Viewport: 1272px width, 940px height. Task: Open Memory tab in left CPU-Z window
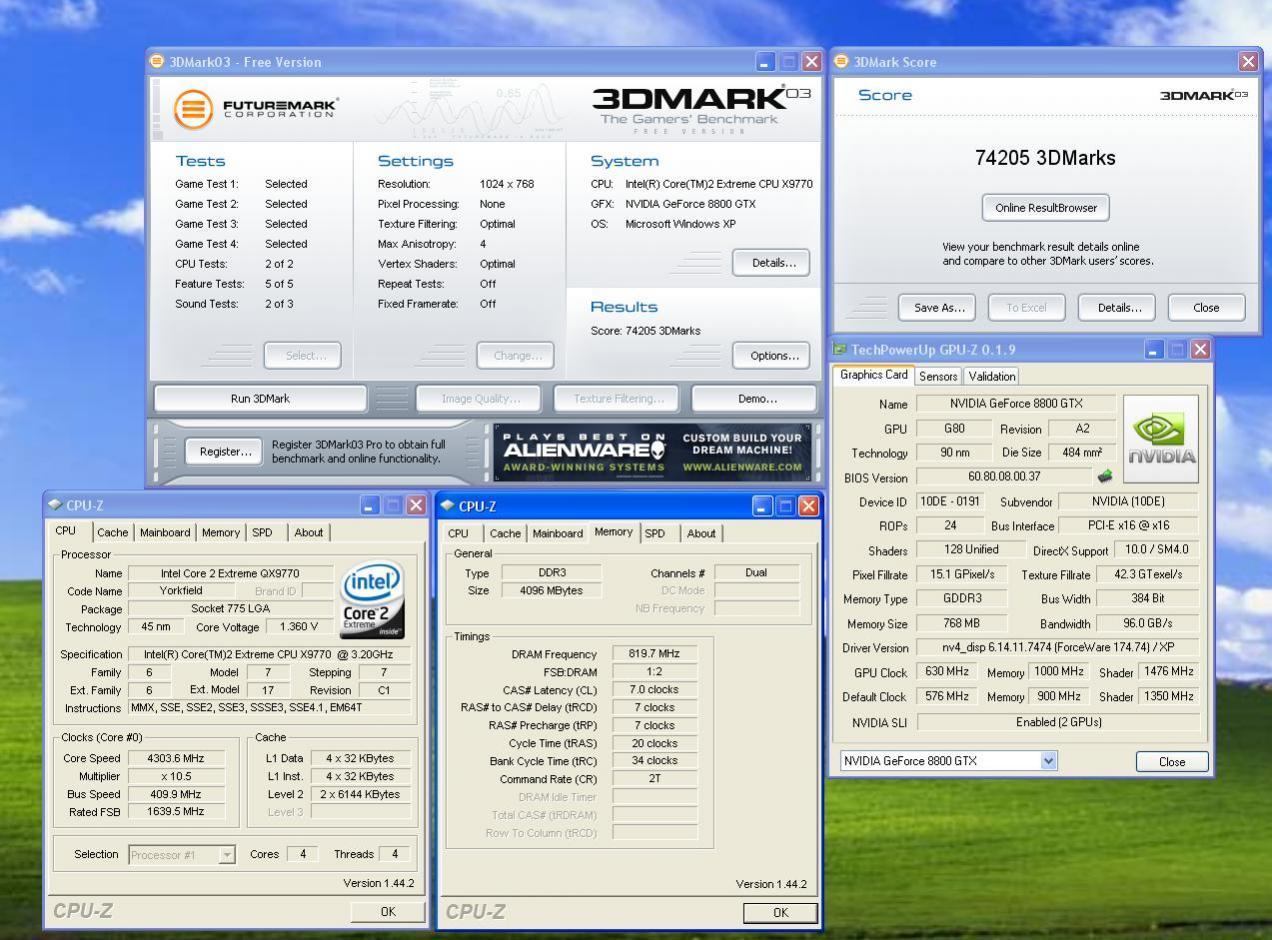[x=221, y=532]
